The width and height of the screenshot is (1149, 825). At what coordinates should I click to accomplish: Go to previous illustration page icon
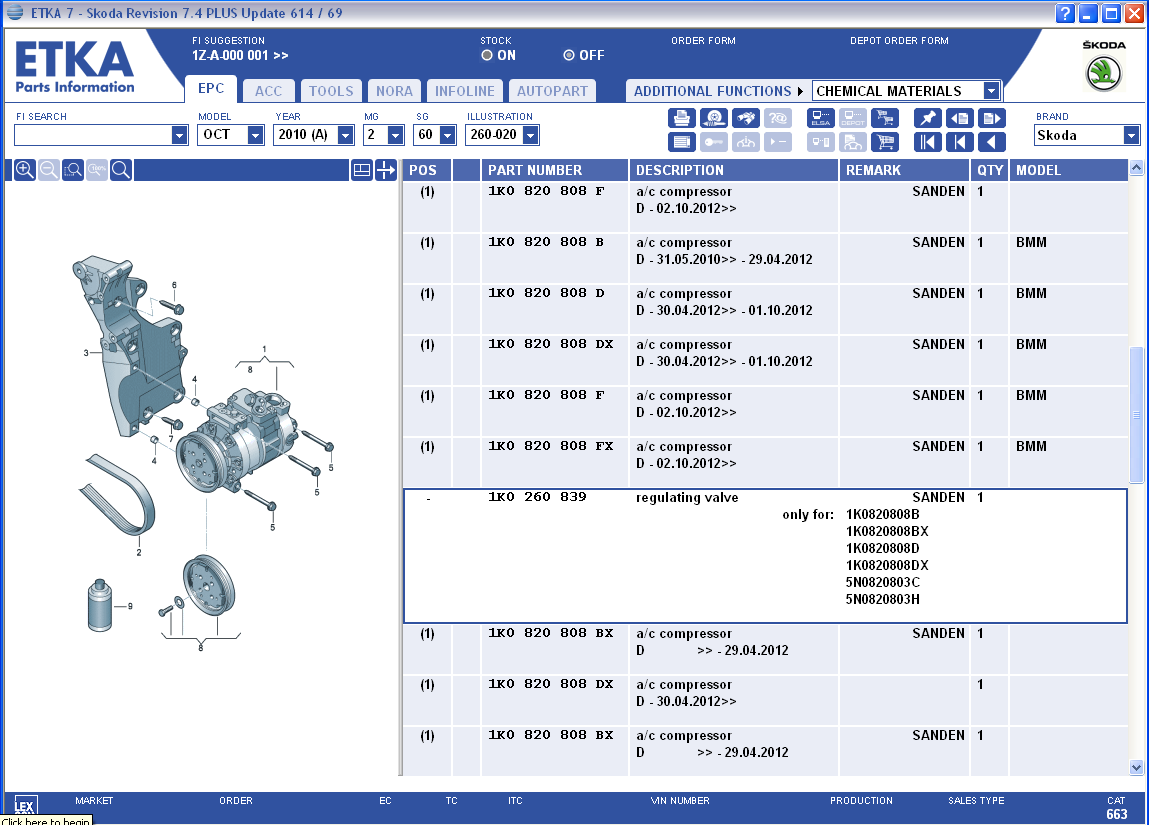[x=960, y=118]
